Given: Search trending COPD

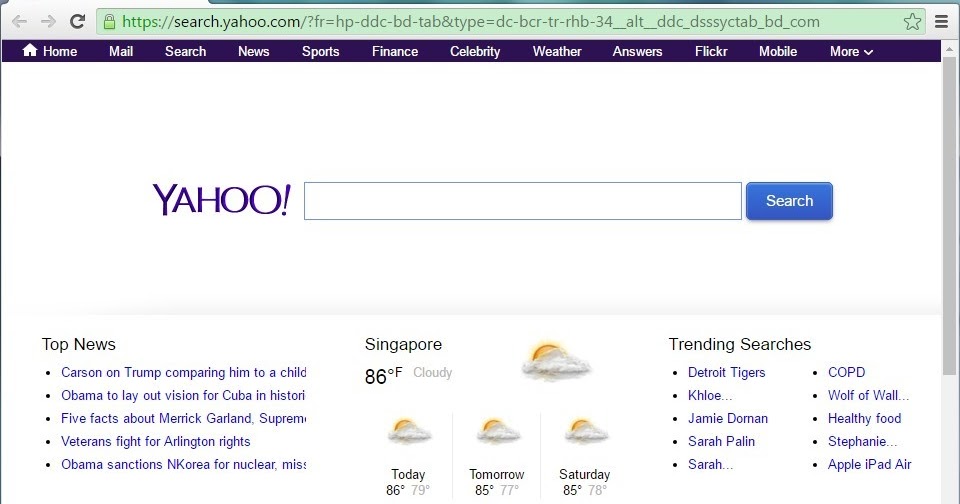Looking at the screenshot, I should click(847, 372).
